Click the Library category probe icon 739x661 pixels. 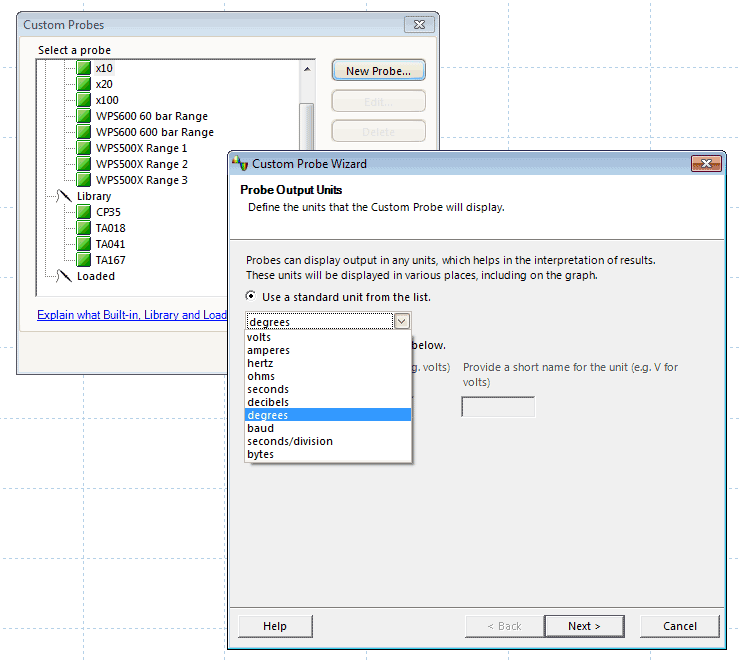point(64,196)
